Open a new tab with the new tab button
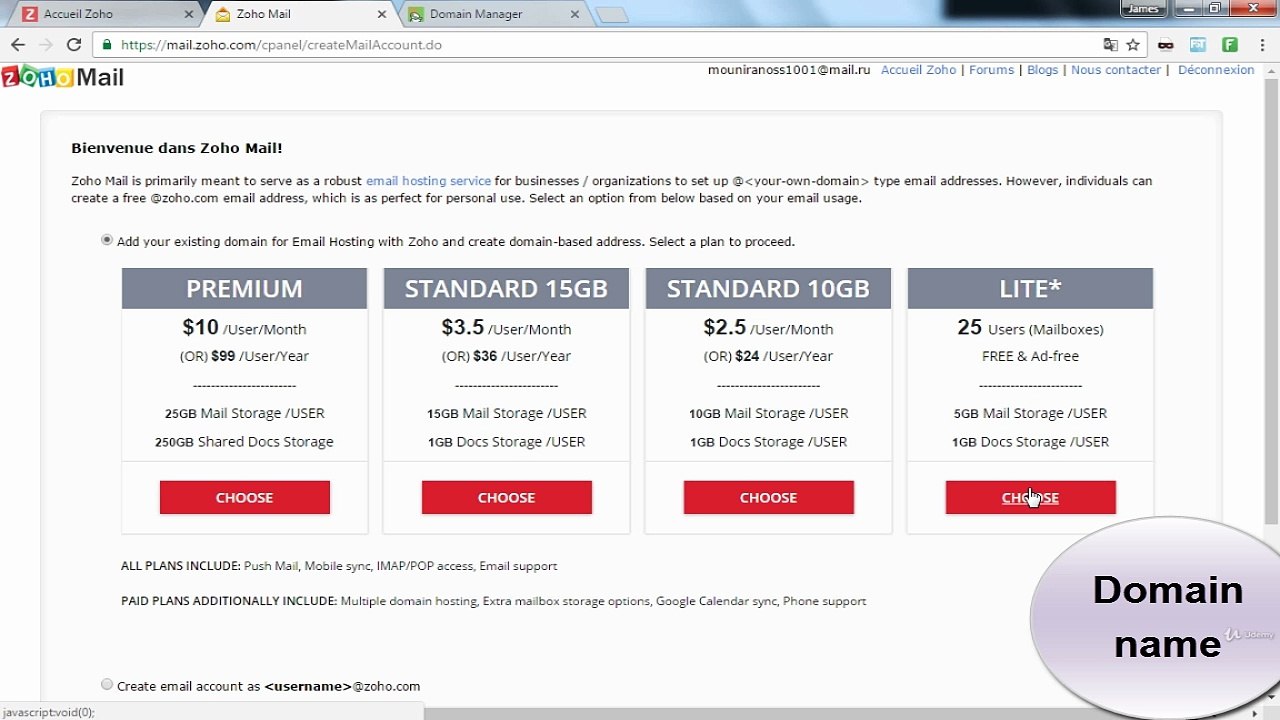 click(x=612, y=15)
